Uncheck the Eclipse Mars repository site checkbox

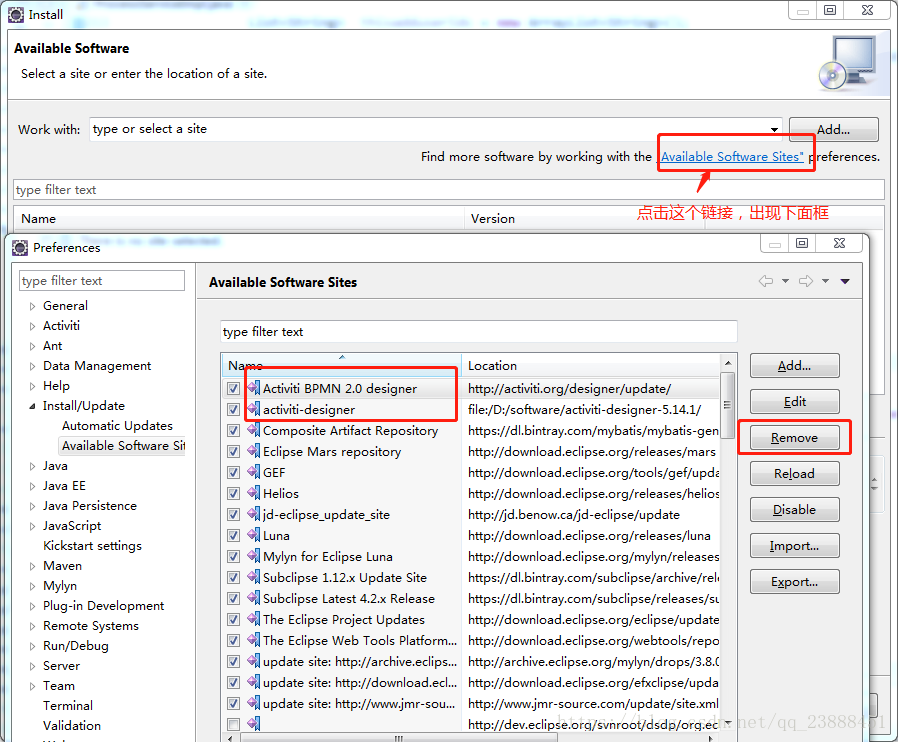tap(232, 451)
